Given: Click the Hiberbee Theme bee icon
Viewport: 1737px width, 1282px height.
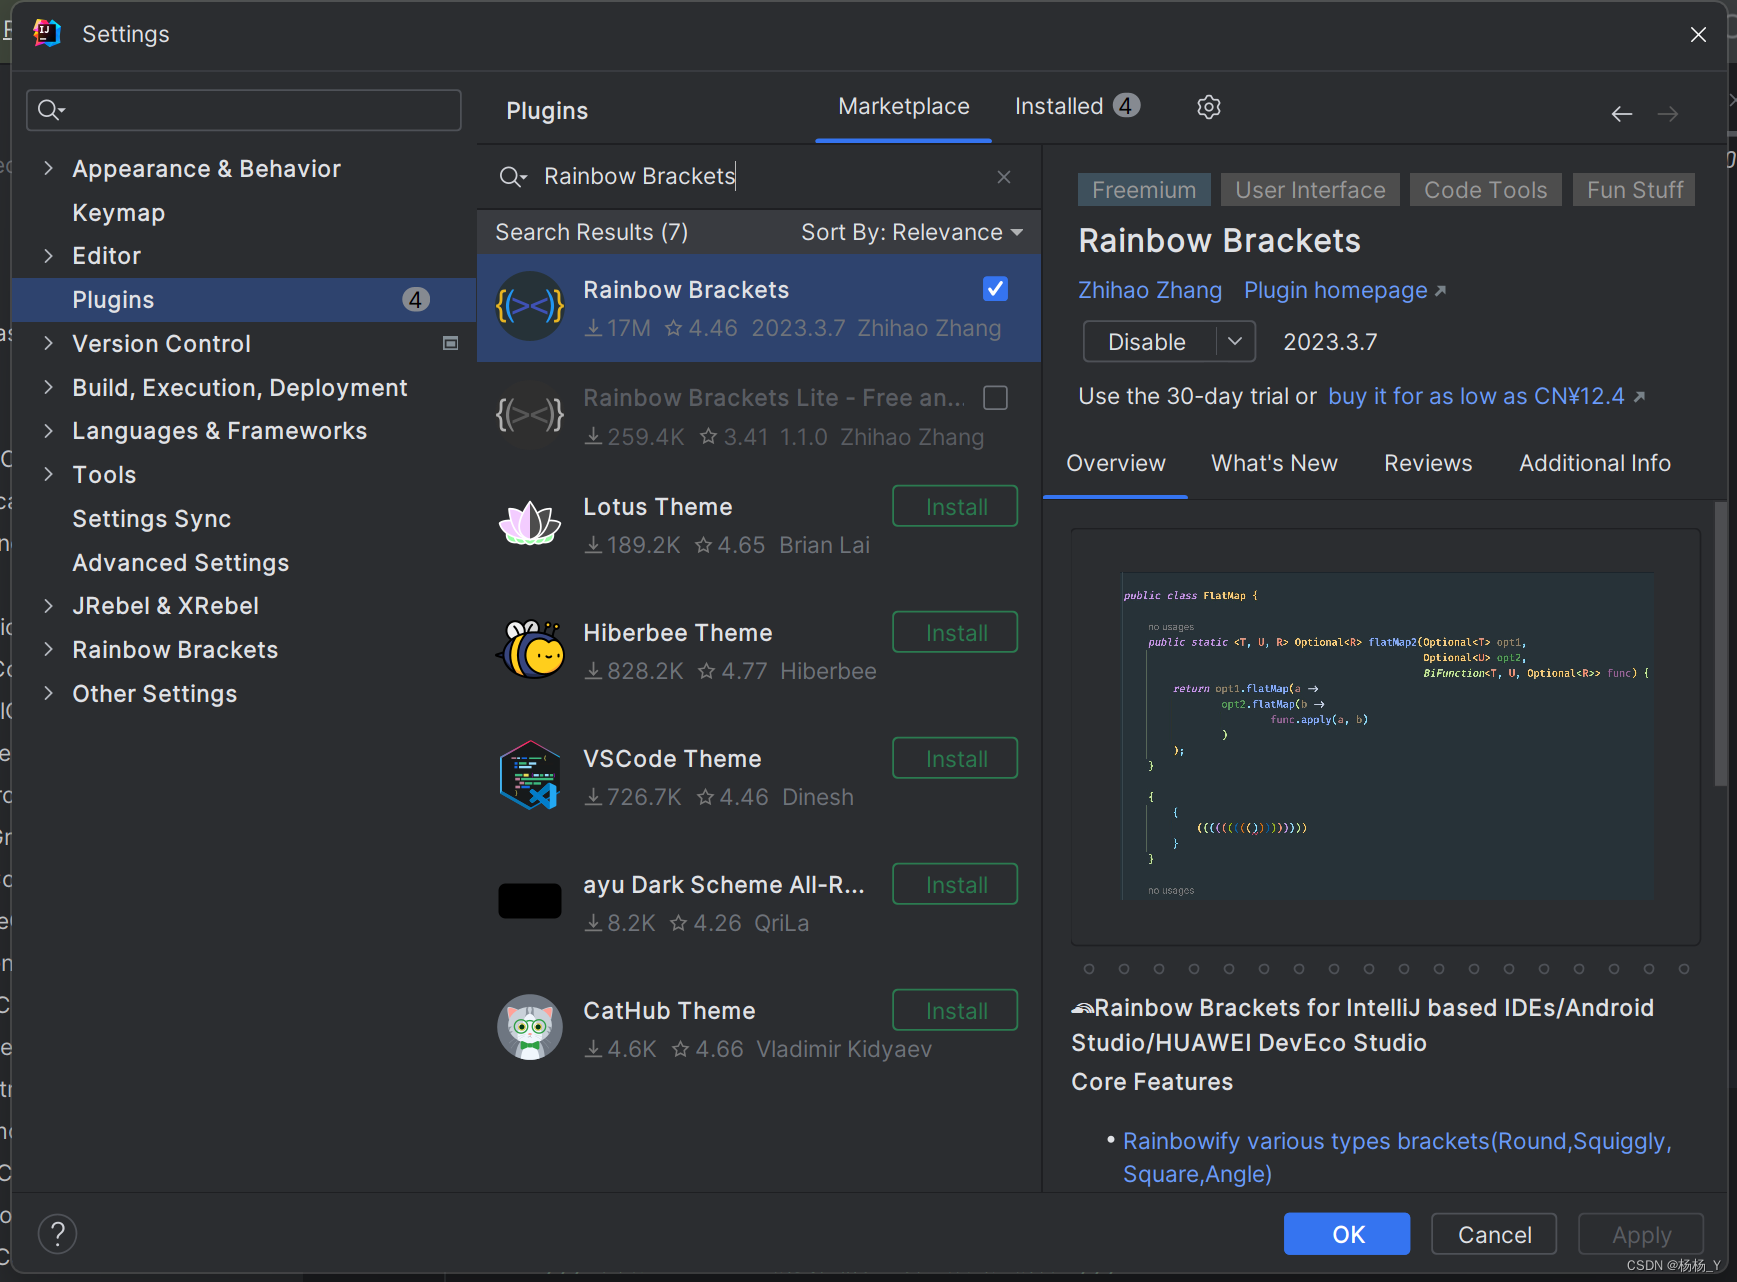Looking at the screenshot, I should [530, 649].
